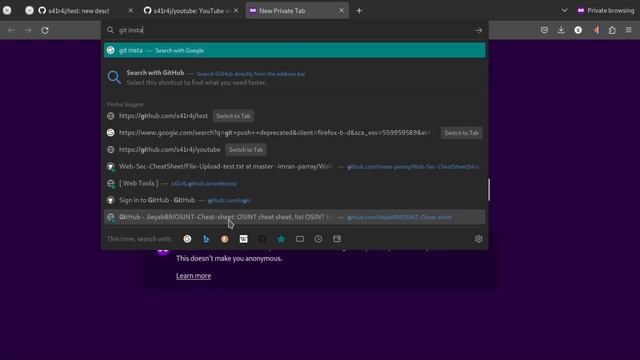640x360 pixels.
Task: Reload the current page
Action: tap(45, 30)
